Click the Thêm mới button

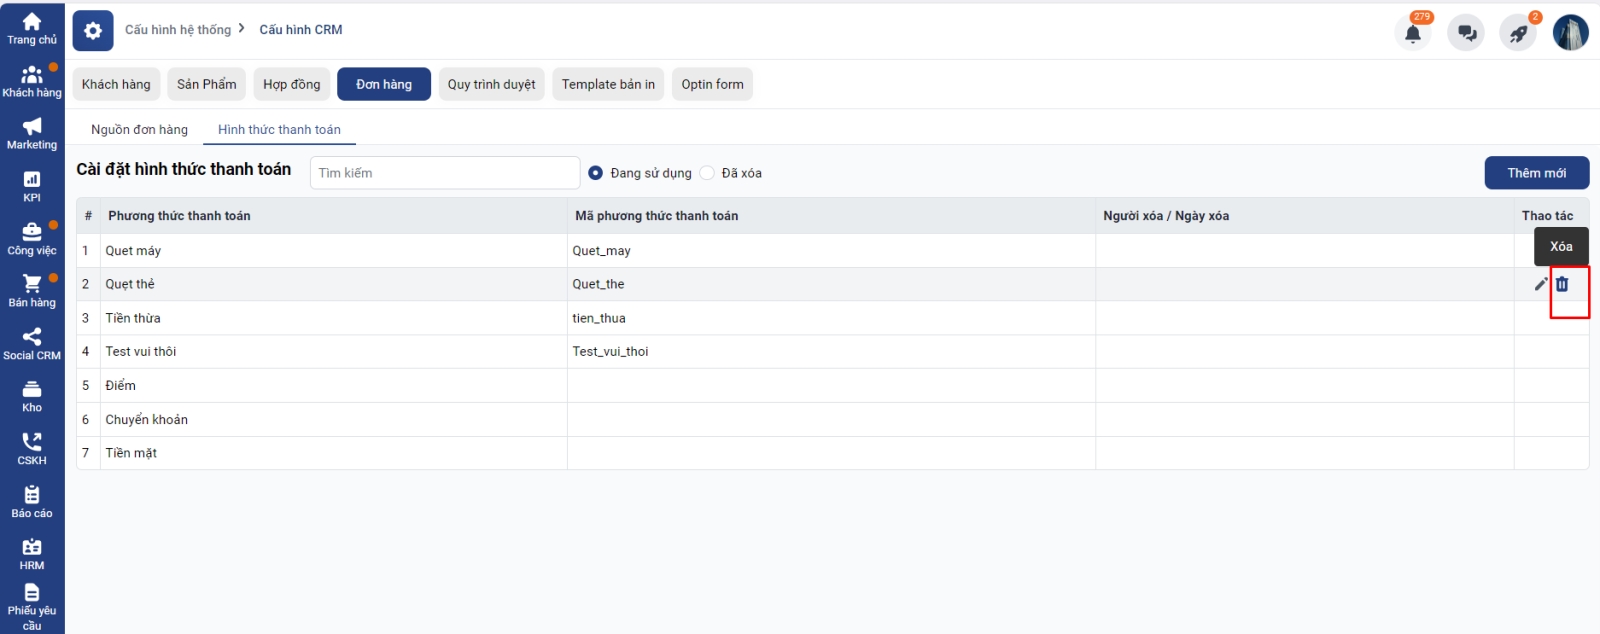[1536, 173]
